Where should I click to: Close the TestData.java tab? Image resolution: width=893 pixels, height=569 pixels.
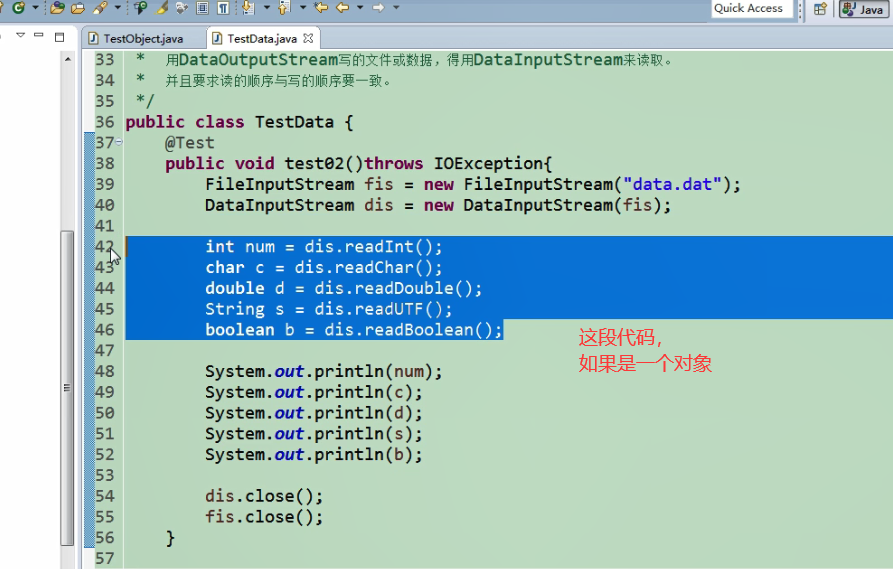tap(308, 38)
